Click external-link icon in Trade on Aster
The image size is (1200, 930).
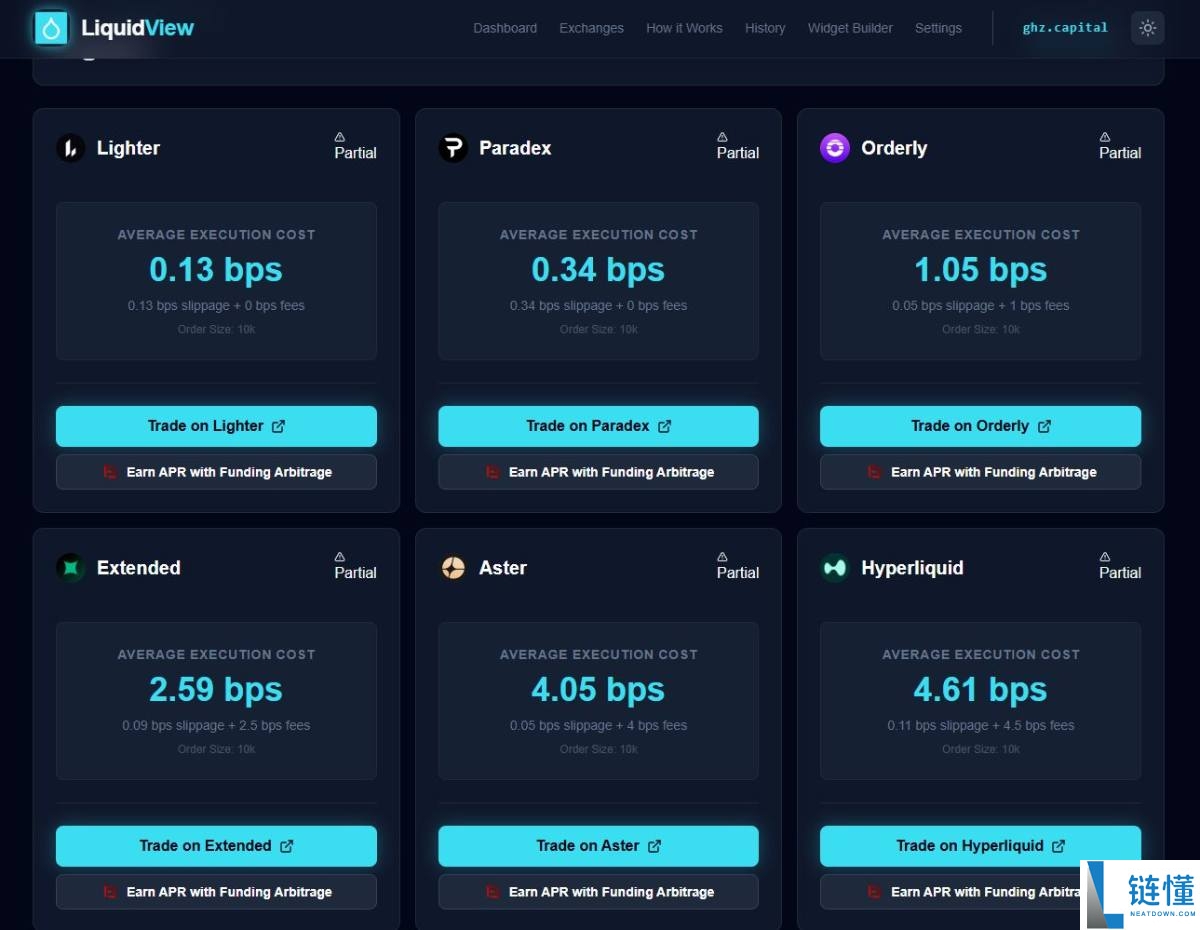click(654, 846)
